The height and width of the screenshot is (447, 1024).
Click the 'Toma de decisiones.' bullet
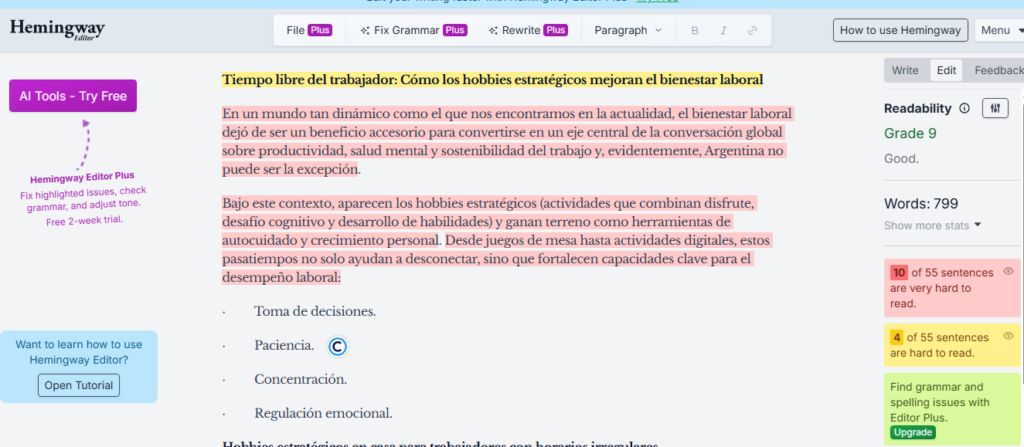click(315, 312)
